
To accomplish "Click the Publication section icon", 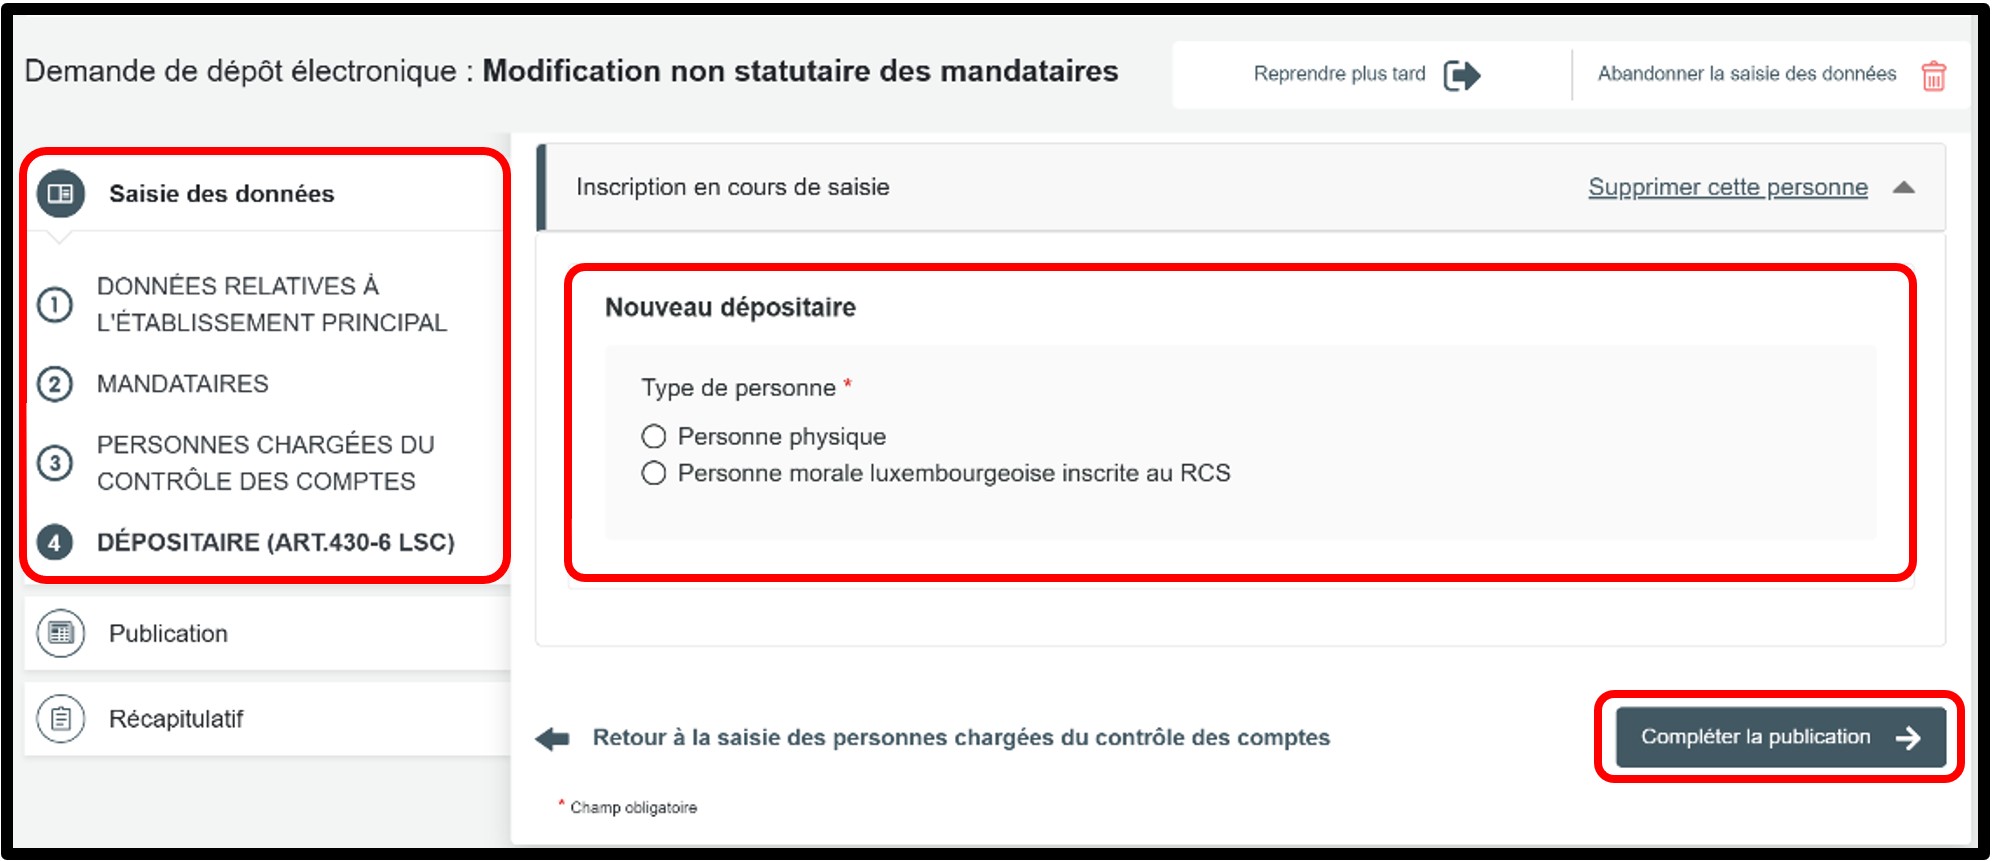I will [x=61, y=633].
